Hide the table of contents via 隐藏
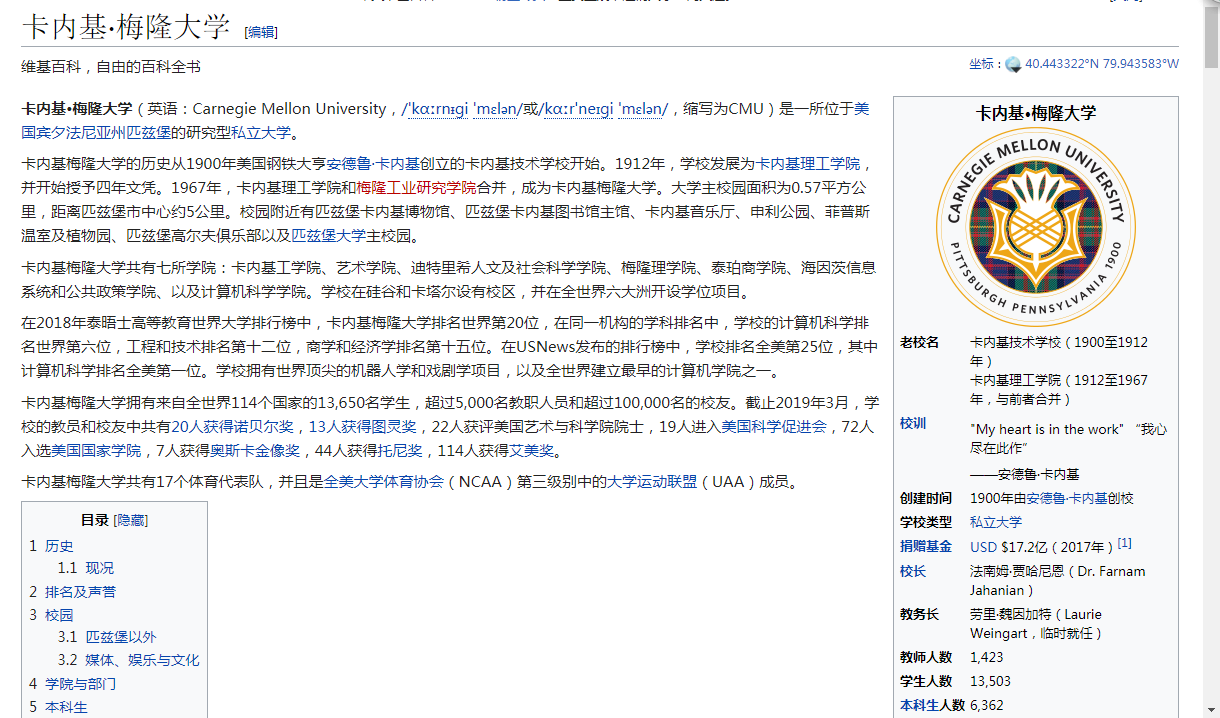The width and height of the screenshot is (1220, 718). coord(132,520)
